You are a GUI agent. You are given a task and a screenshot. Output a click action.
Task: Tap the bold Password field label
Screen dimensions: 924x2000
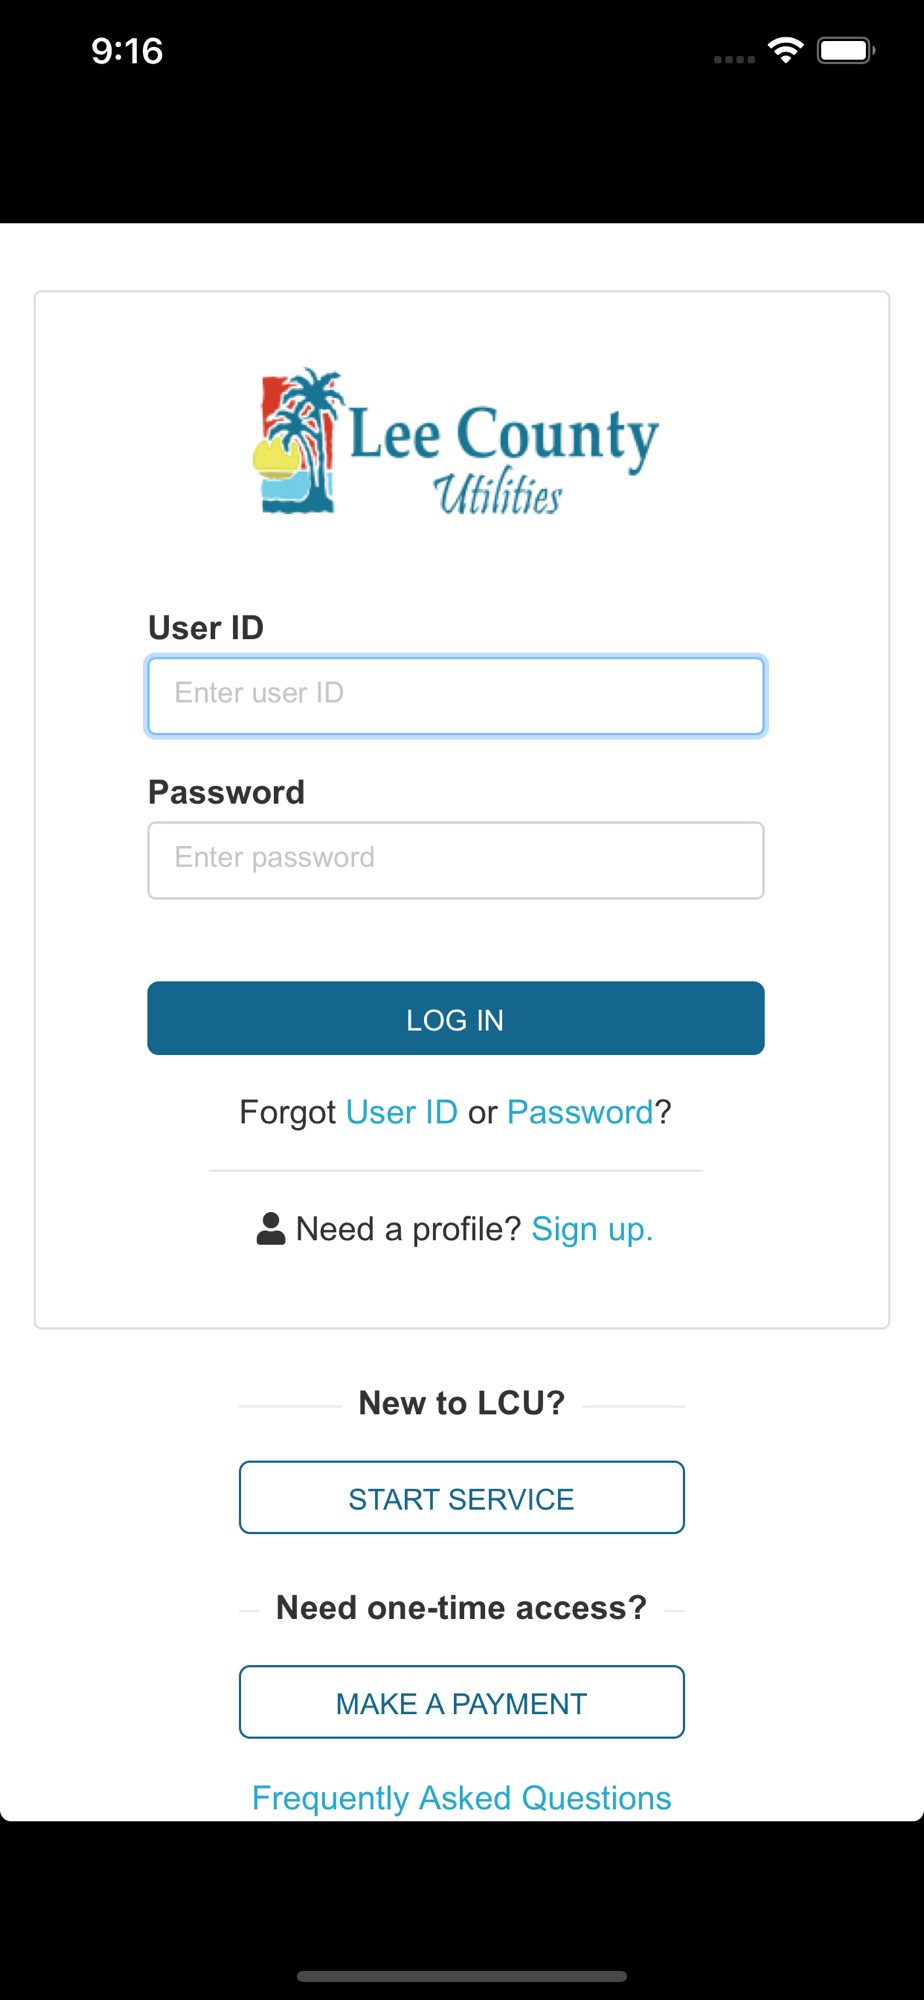[x=226, y=792]
